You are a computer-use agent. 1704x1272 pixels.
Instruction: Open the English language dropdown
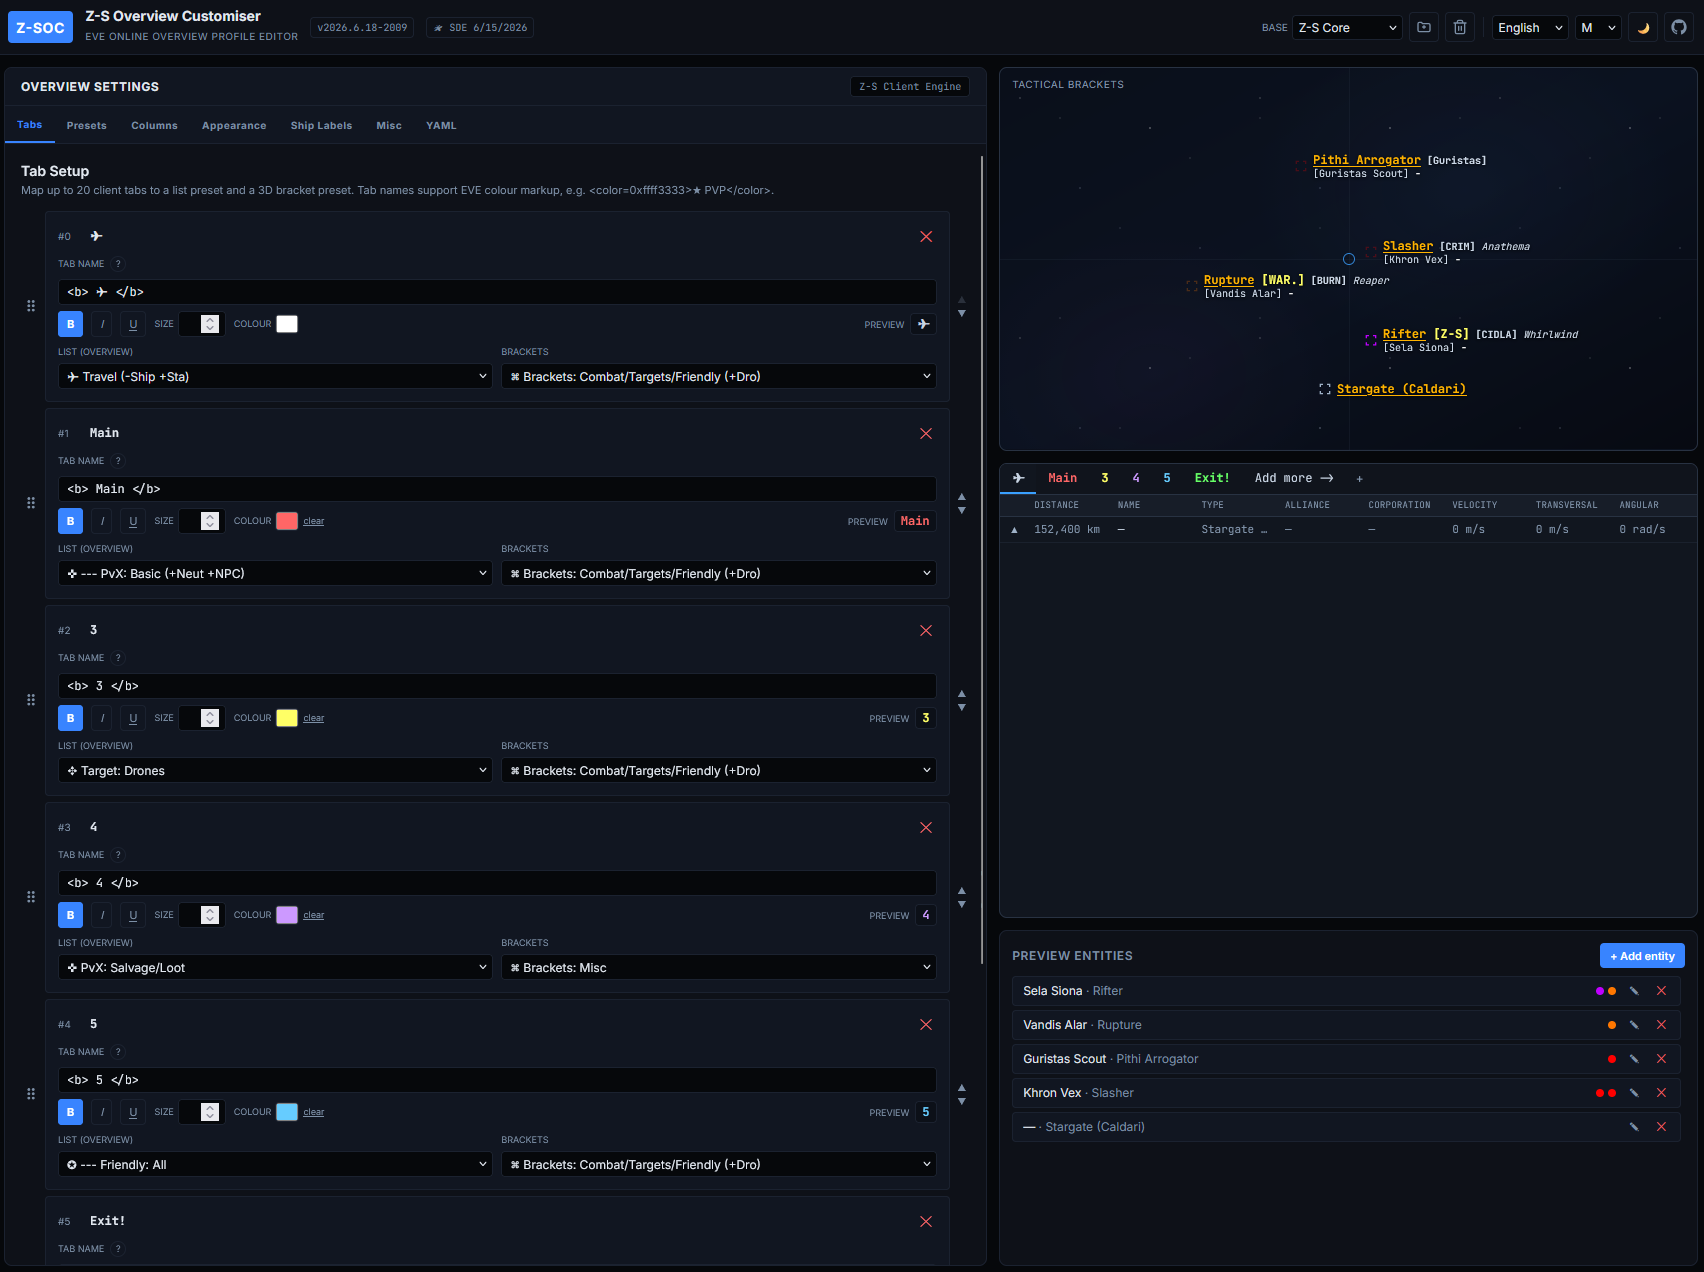click(x=1529, y=28)
